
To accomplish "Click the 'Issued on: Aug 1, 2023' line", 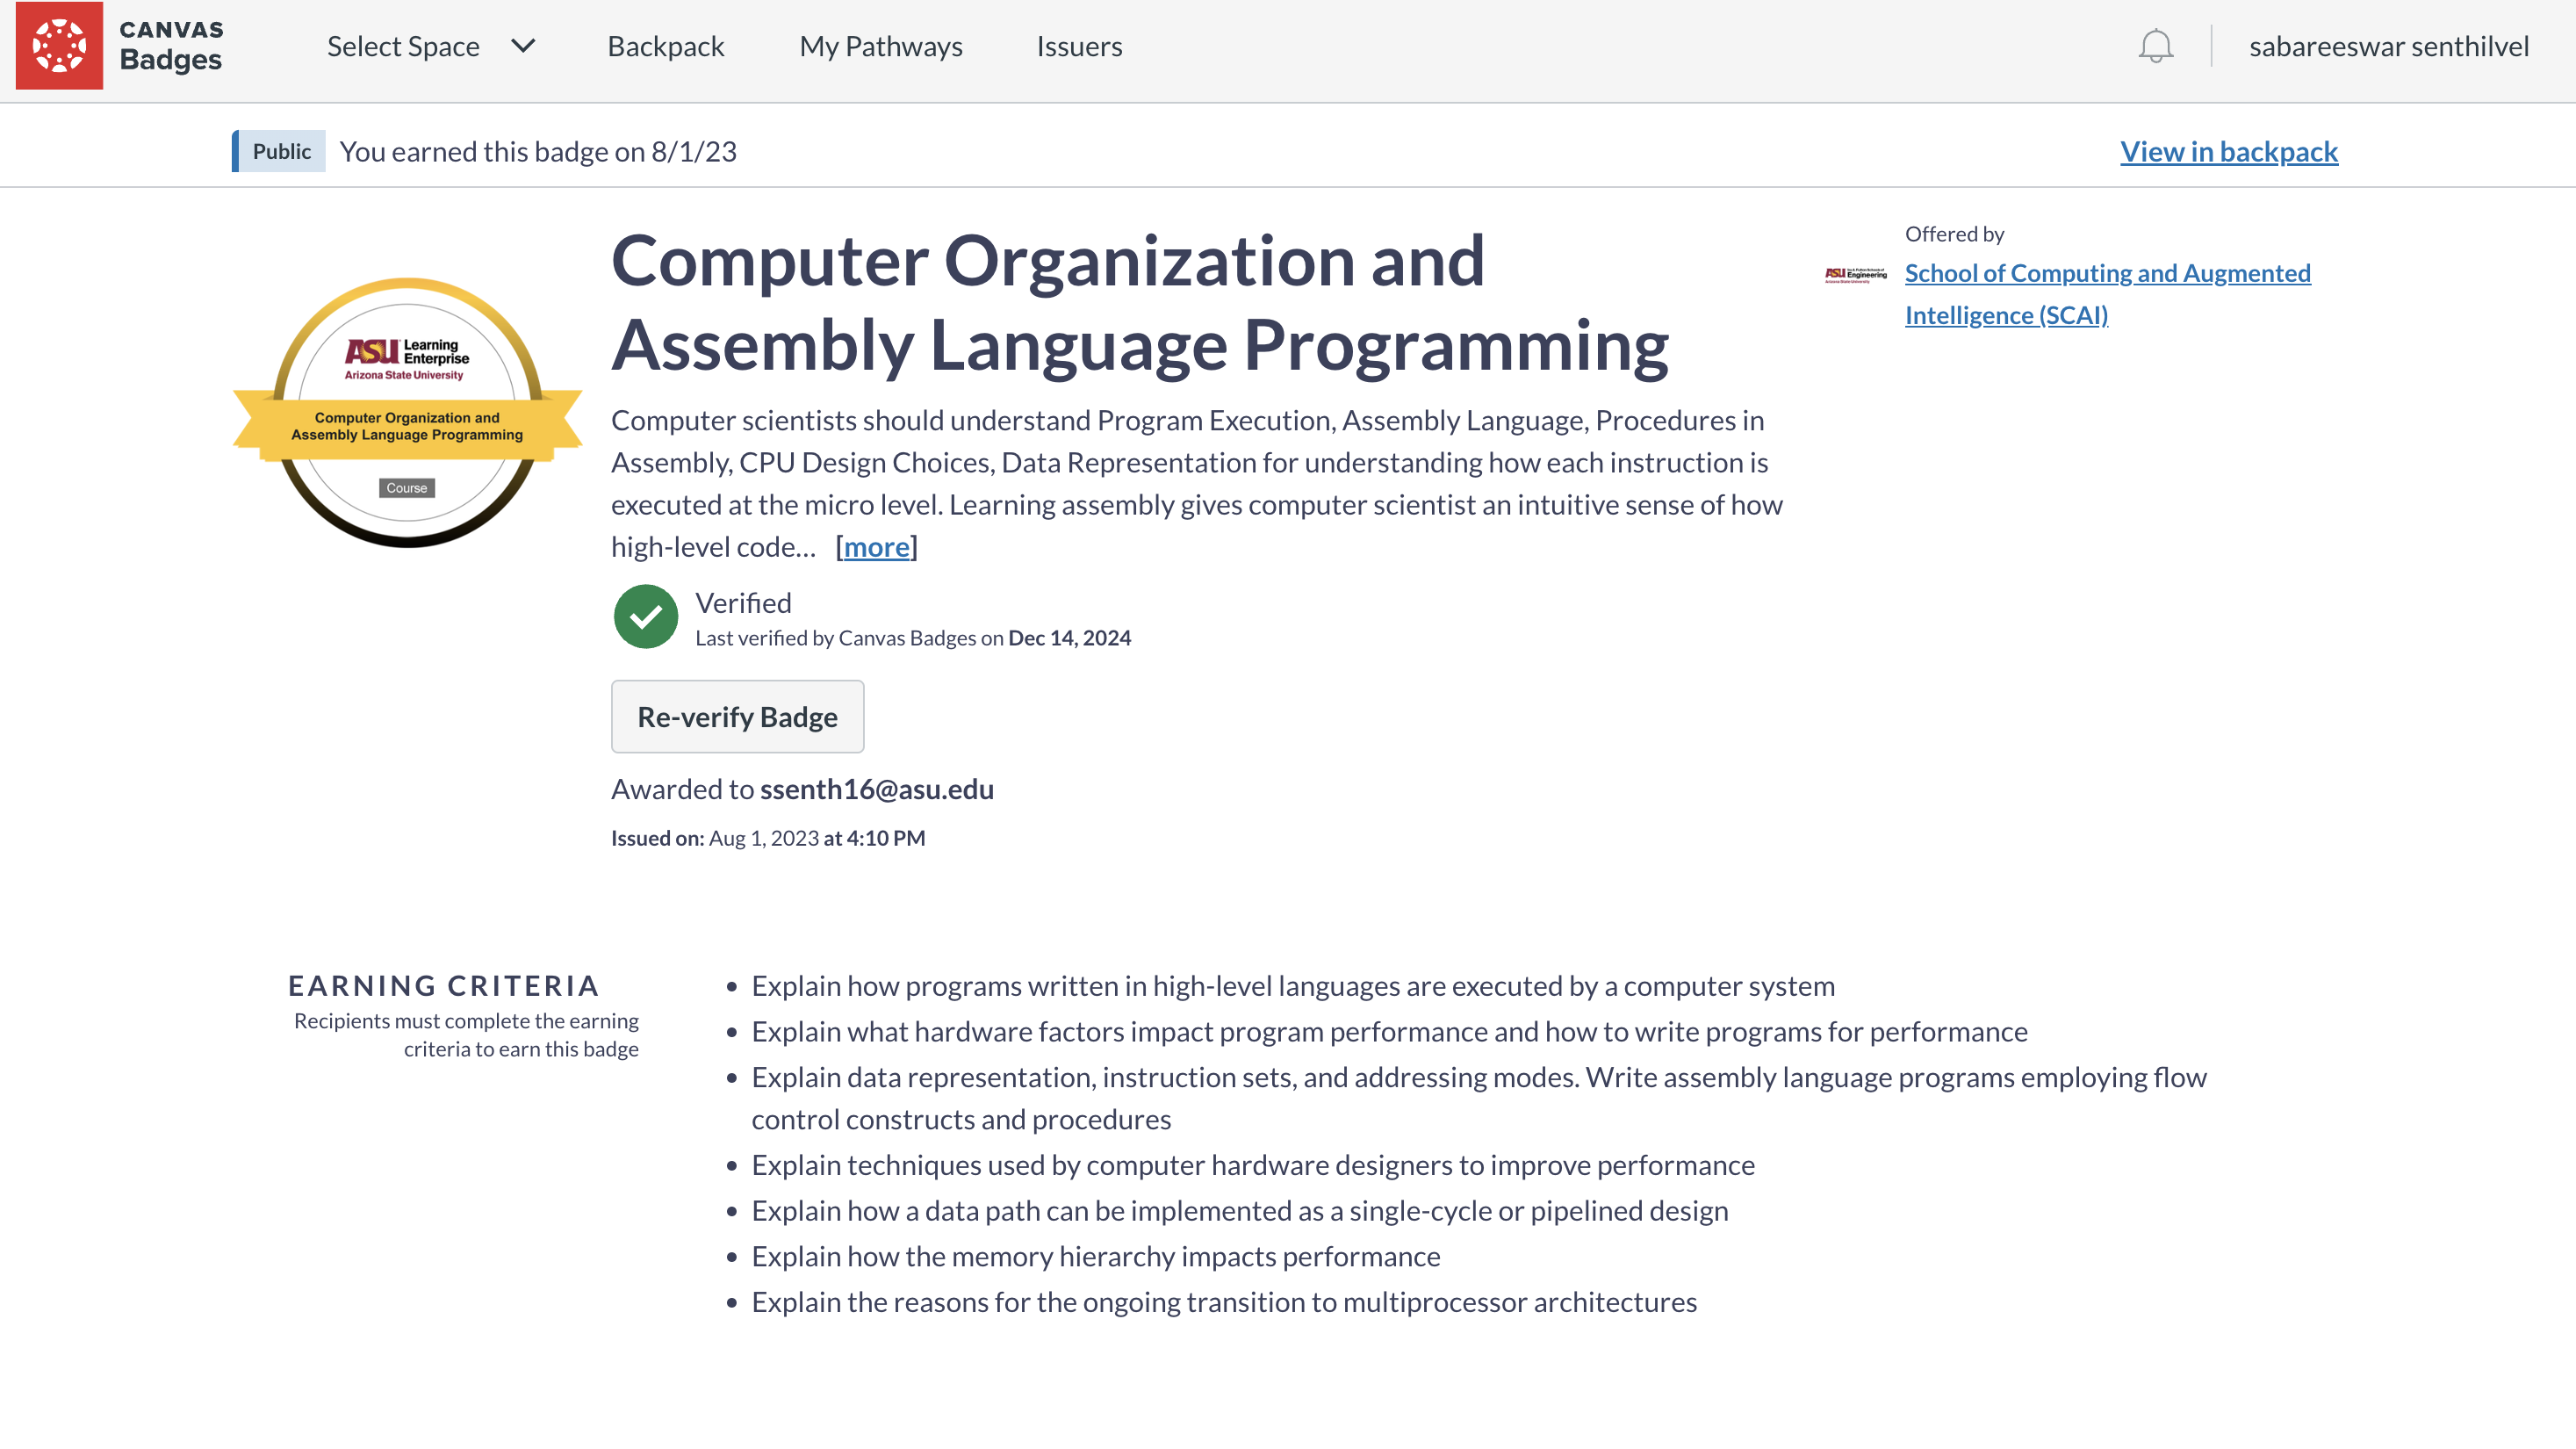I will [768, 838].
